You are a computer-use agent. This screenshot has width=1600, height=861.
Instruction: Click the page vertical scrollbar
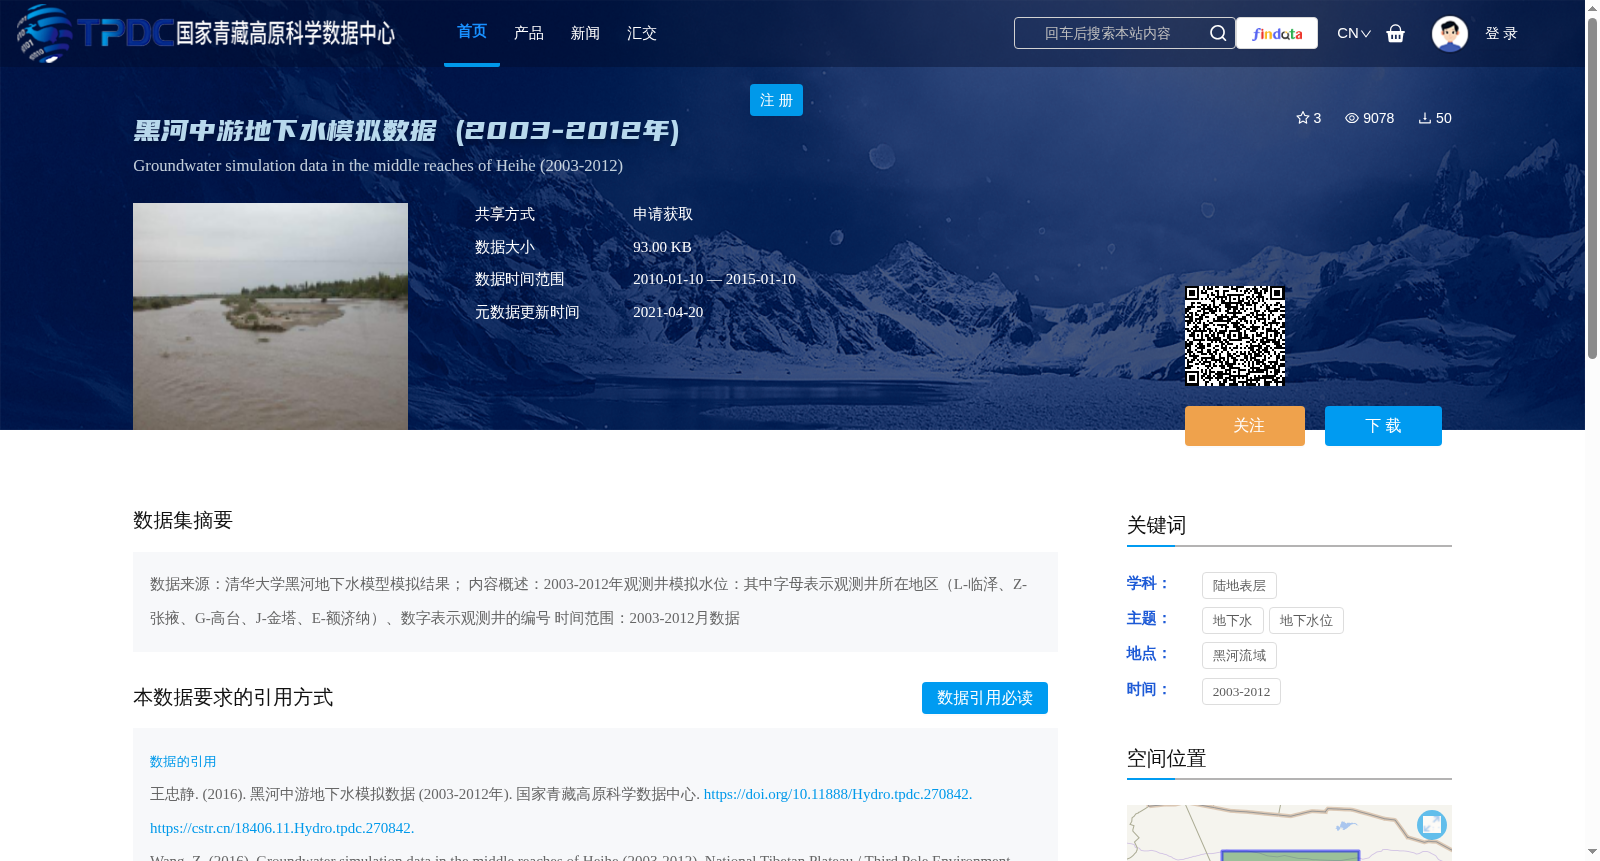[x=1592, y=187]
